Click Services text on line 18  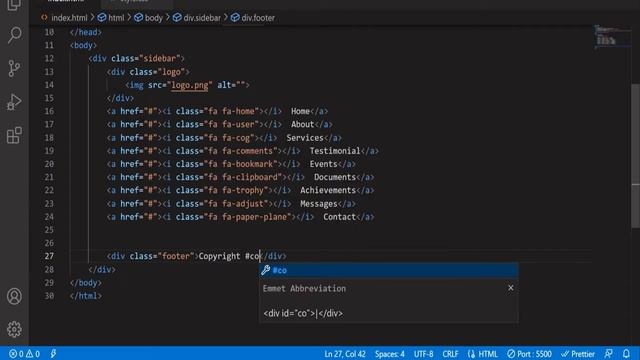305,138
